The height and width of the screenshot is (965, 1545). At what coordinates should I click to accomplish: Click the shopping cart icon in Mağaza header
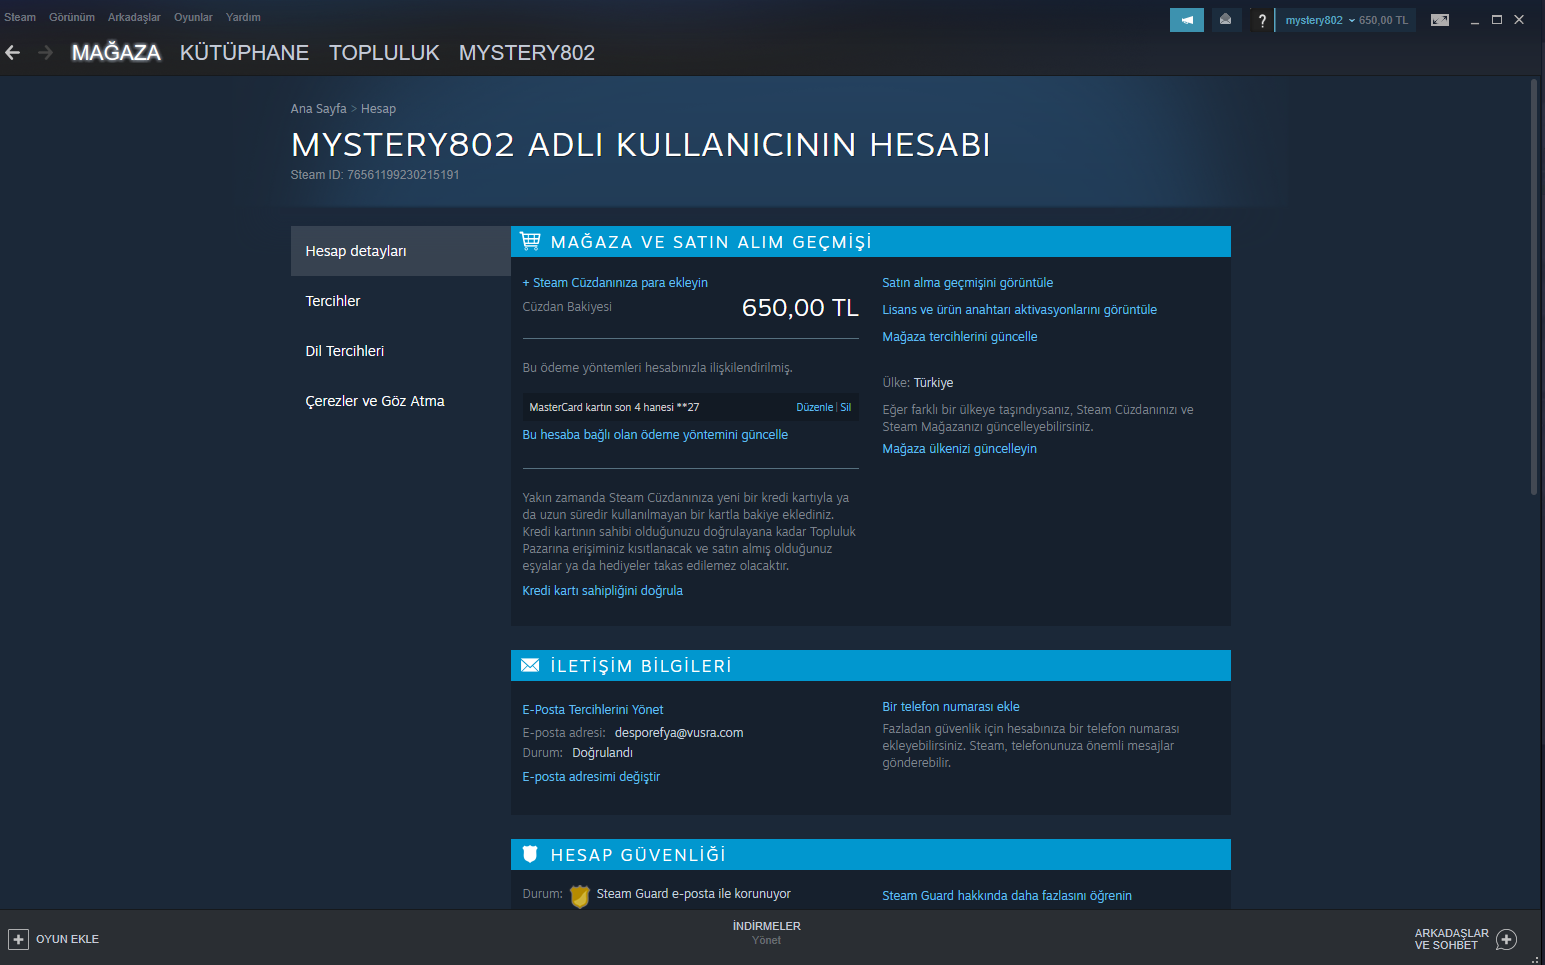pos(530,241)
